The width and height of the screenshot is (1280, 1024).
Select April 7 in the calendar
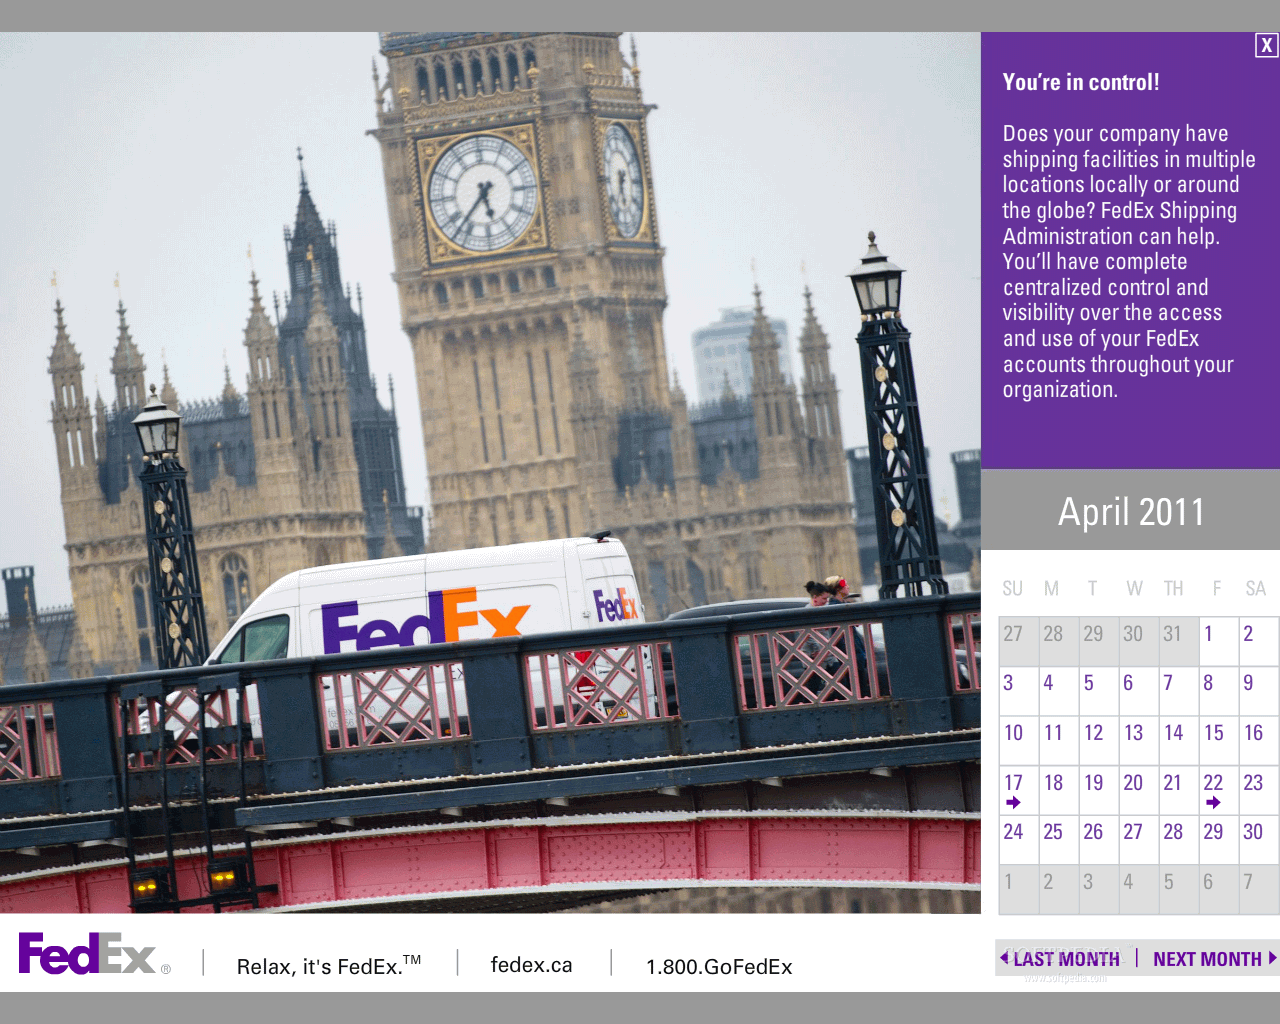click(1179, 691)
